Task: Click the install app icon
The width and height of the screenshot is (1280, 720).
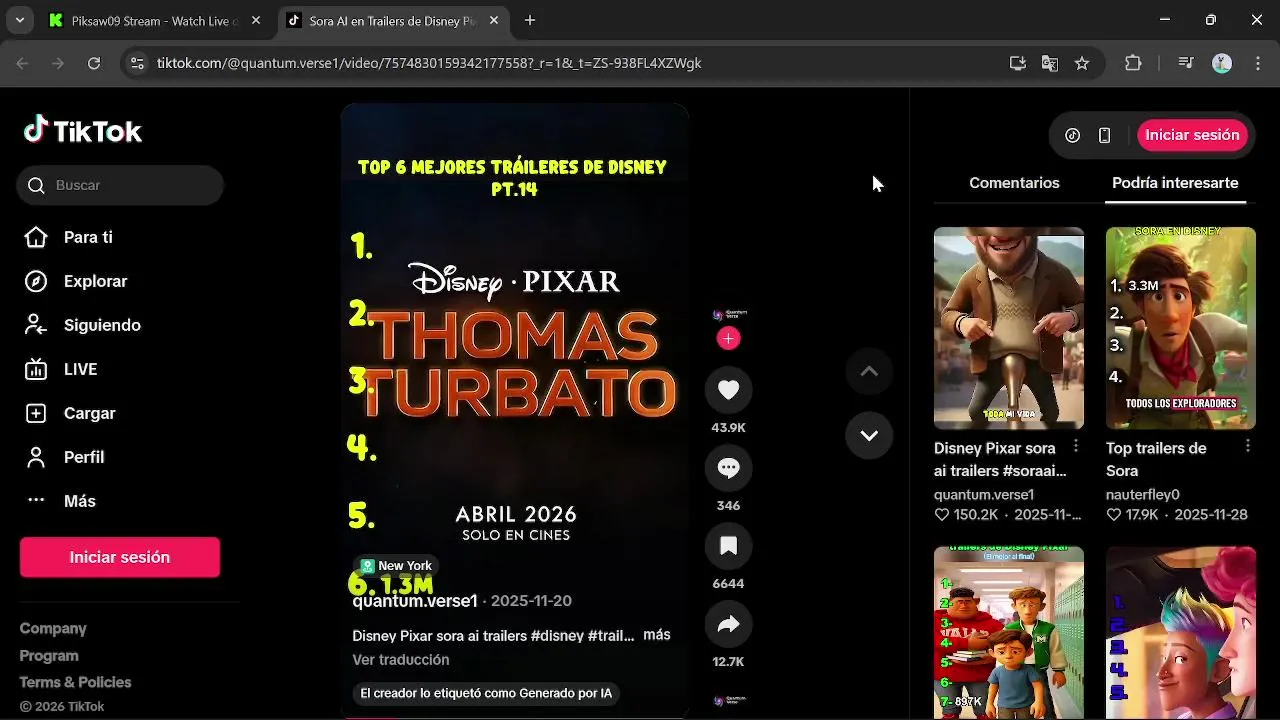Action: click(x=1018, y=63)
